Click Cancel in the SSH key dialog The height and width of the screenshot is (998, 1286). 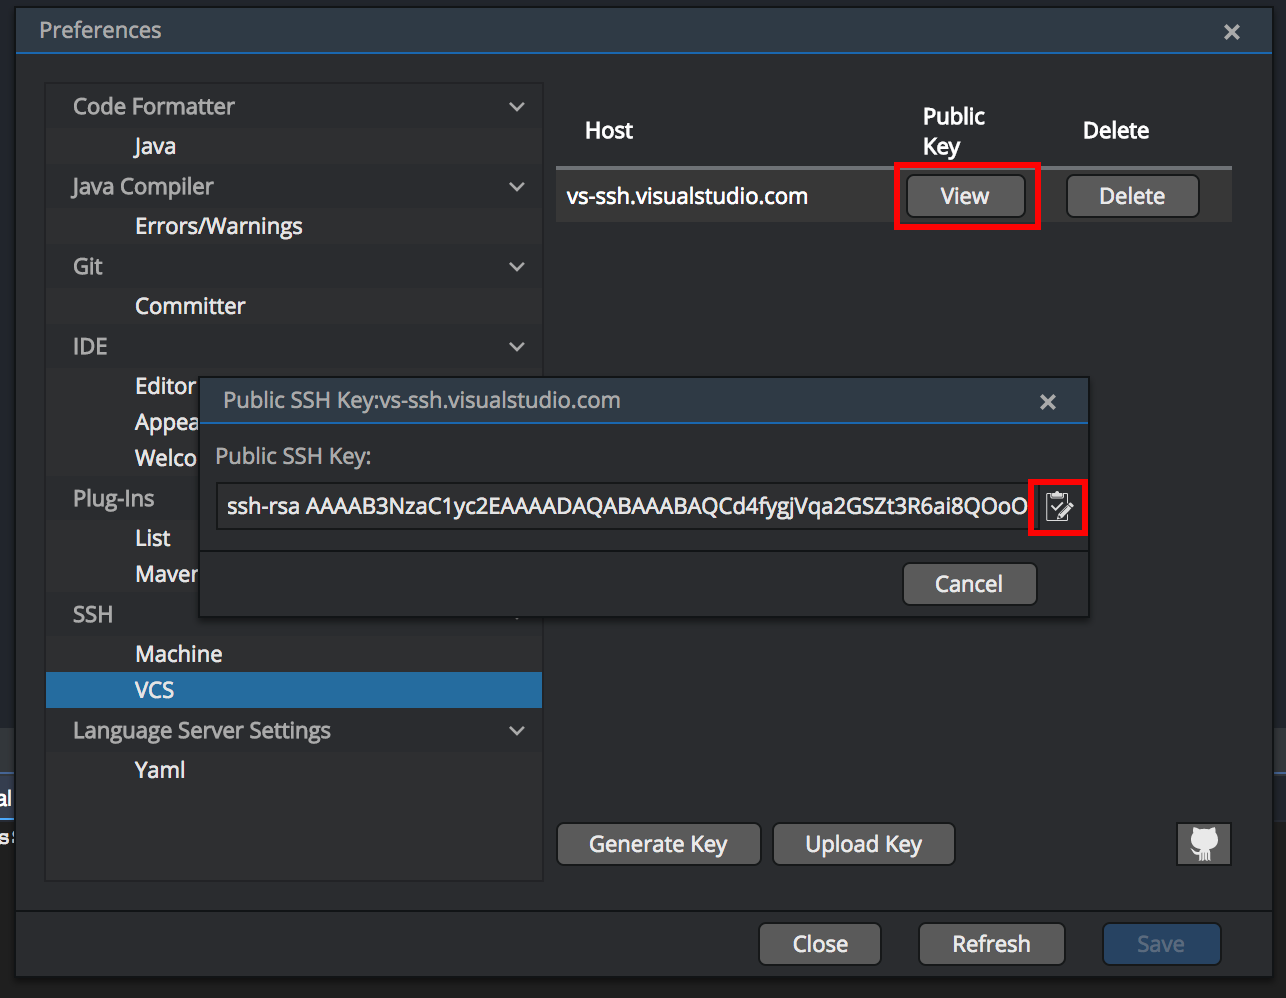tap(969, 584)
